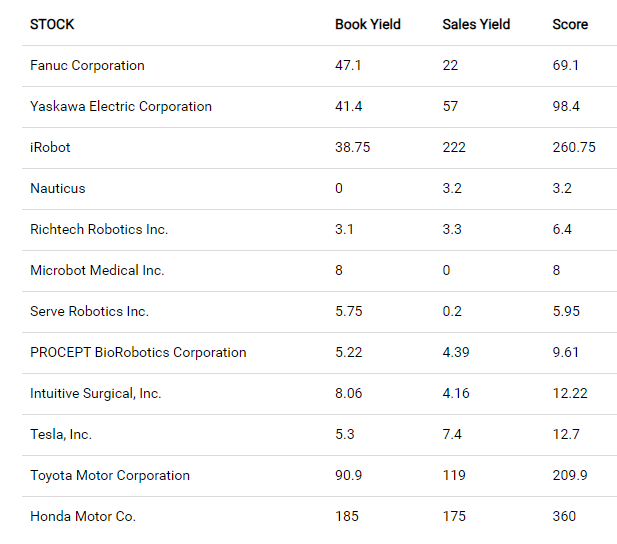Click Toyota's Book Yield value 90.9
This screenshot has height=544, width=617.
[349, 475]
